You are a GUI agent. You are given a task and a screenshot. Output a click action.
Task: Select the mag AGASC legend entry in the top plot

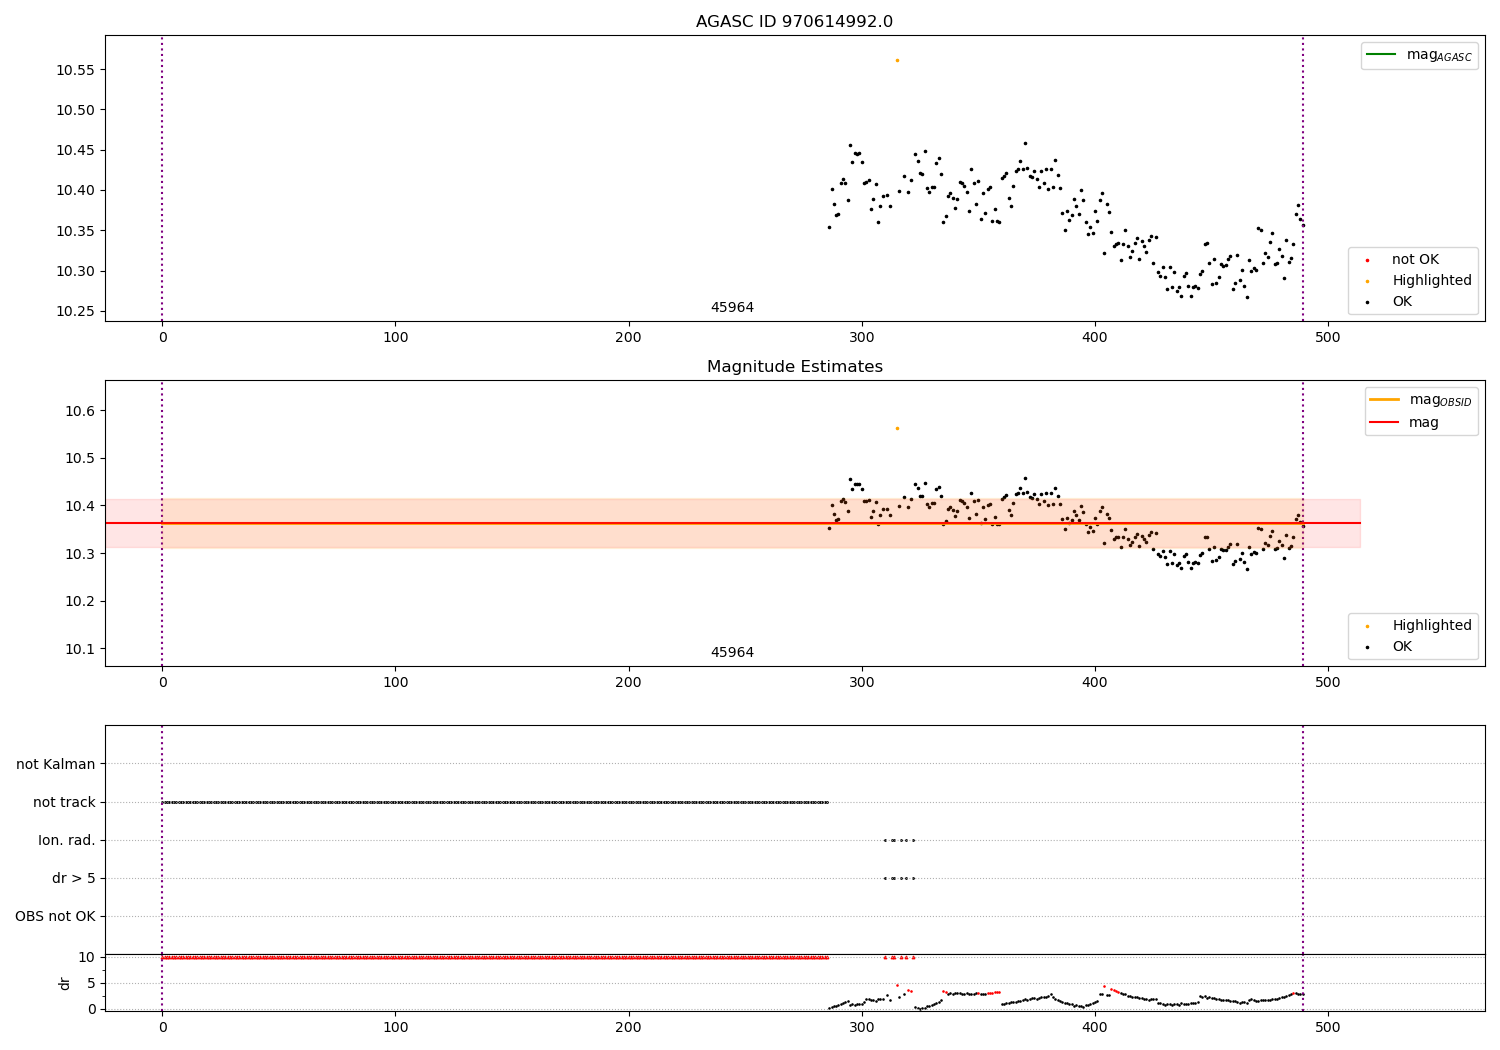[x=1419, y=55]
